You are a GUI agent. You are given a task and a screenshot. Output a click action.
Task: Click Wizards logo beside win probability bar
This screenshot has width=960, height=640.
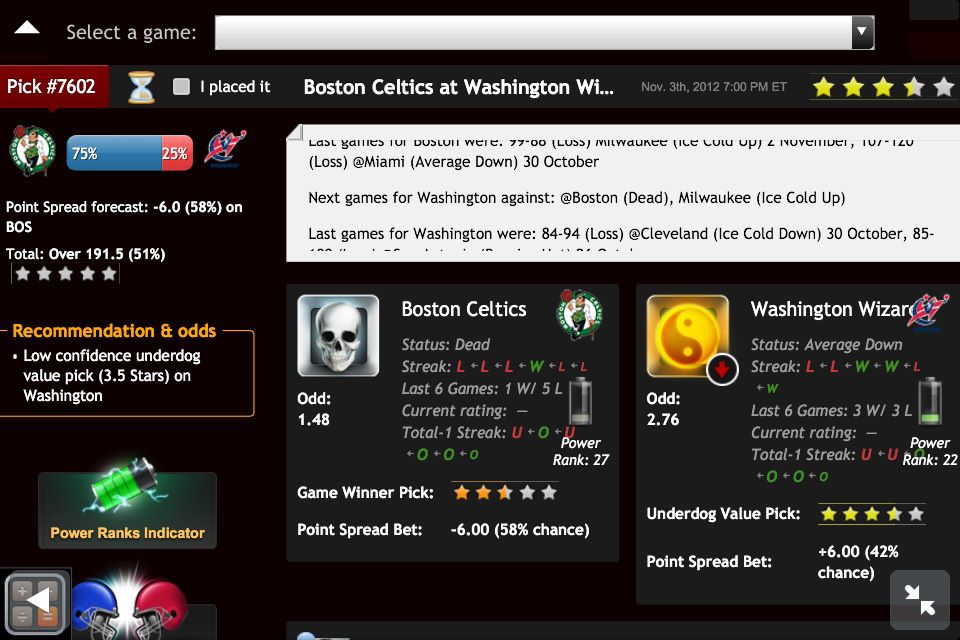tap(225, 148)
